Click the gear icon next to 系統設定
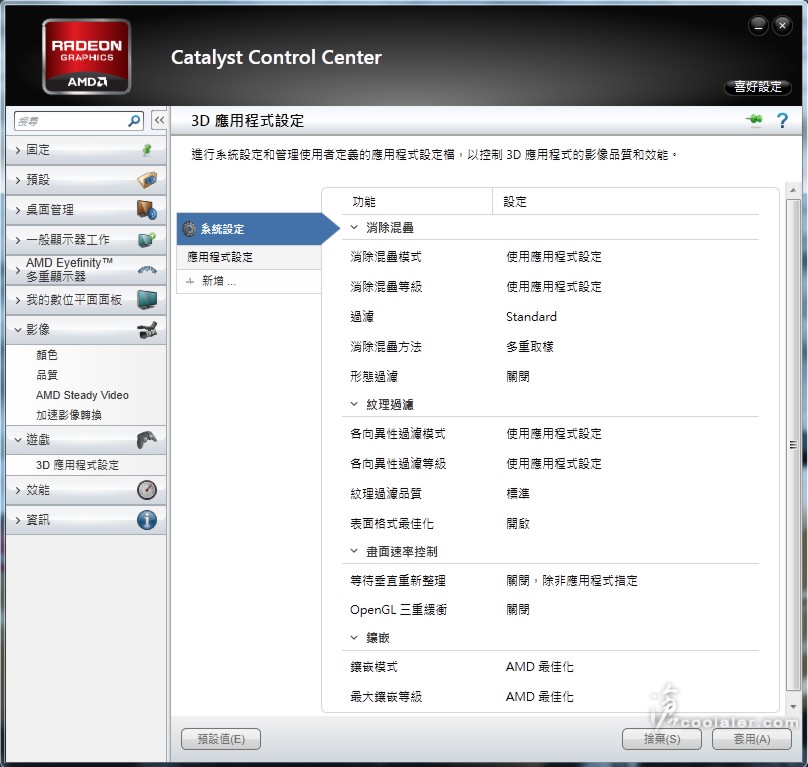Viewport: 808px width, 767px height. (x=189, y=229)
